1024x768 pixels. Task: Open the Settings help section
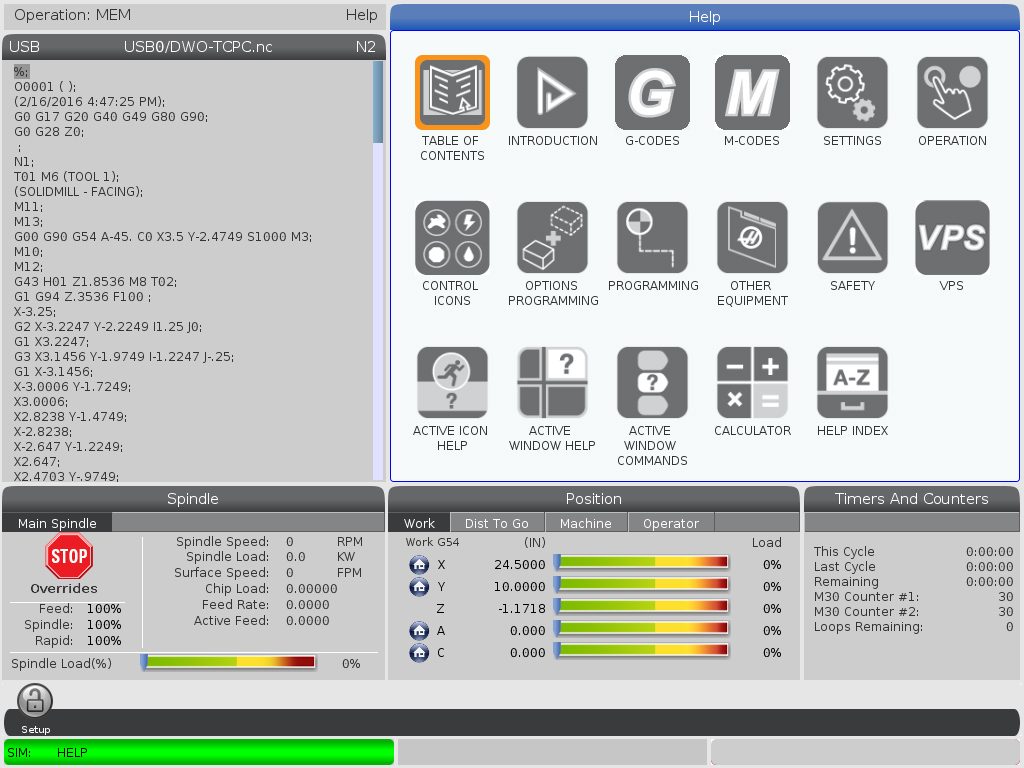pyautogui.click(x=852, y=93)
